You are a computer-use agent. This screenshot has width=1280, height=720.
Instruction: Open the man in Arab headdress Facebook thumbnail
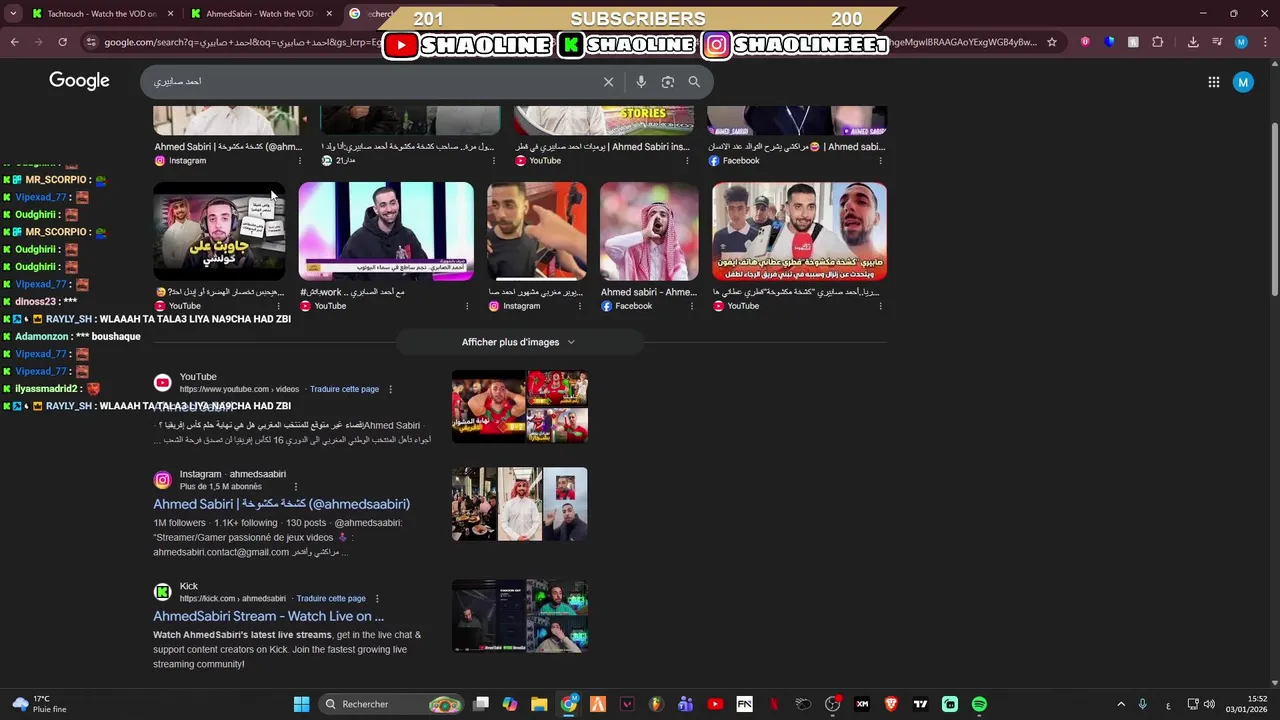(x=649, y=231)
